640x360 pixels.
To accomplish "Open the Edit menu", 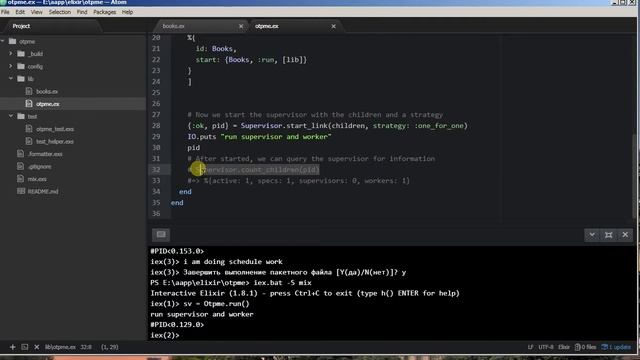I will pyautogui.click(x=20, y=12).
